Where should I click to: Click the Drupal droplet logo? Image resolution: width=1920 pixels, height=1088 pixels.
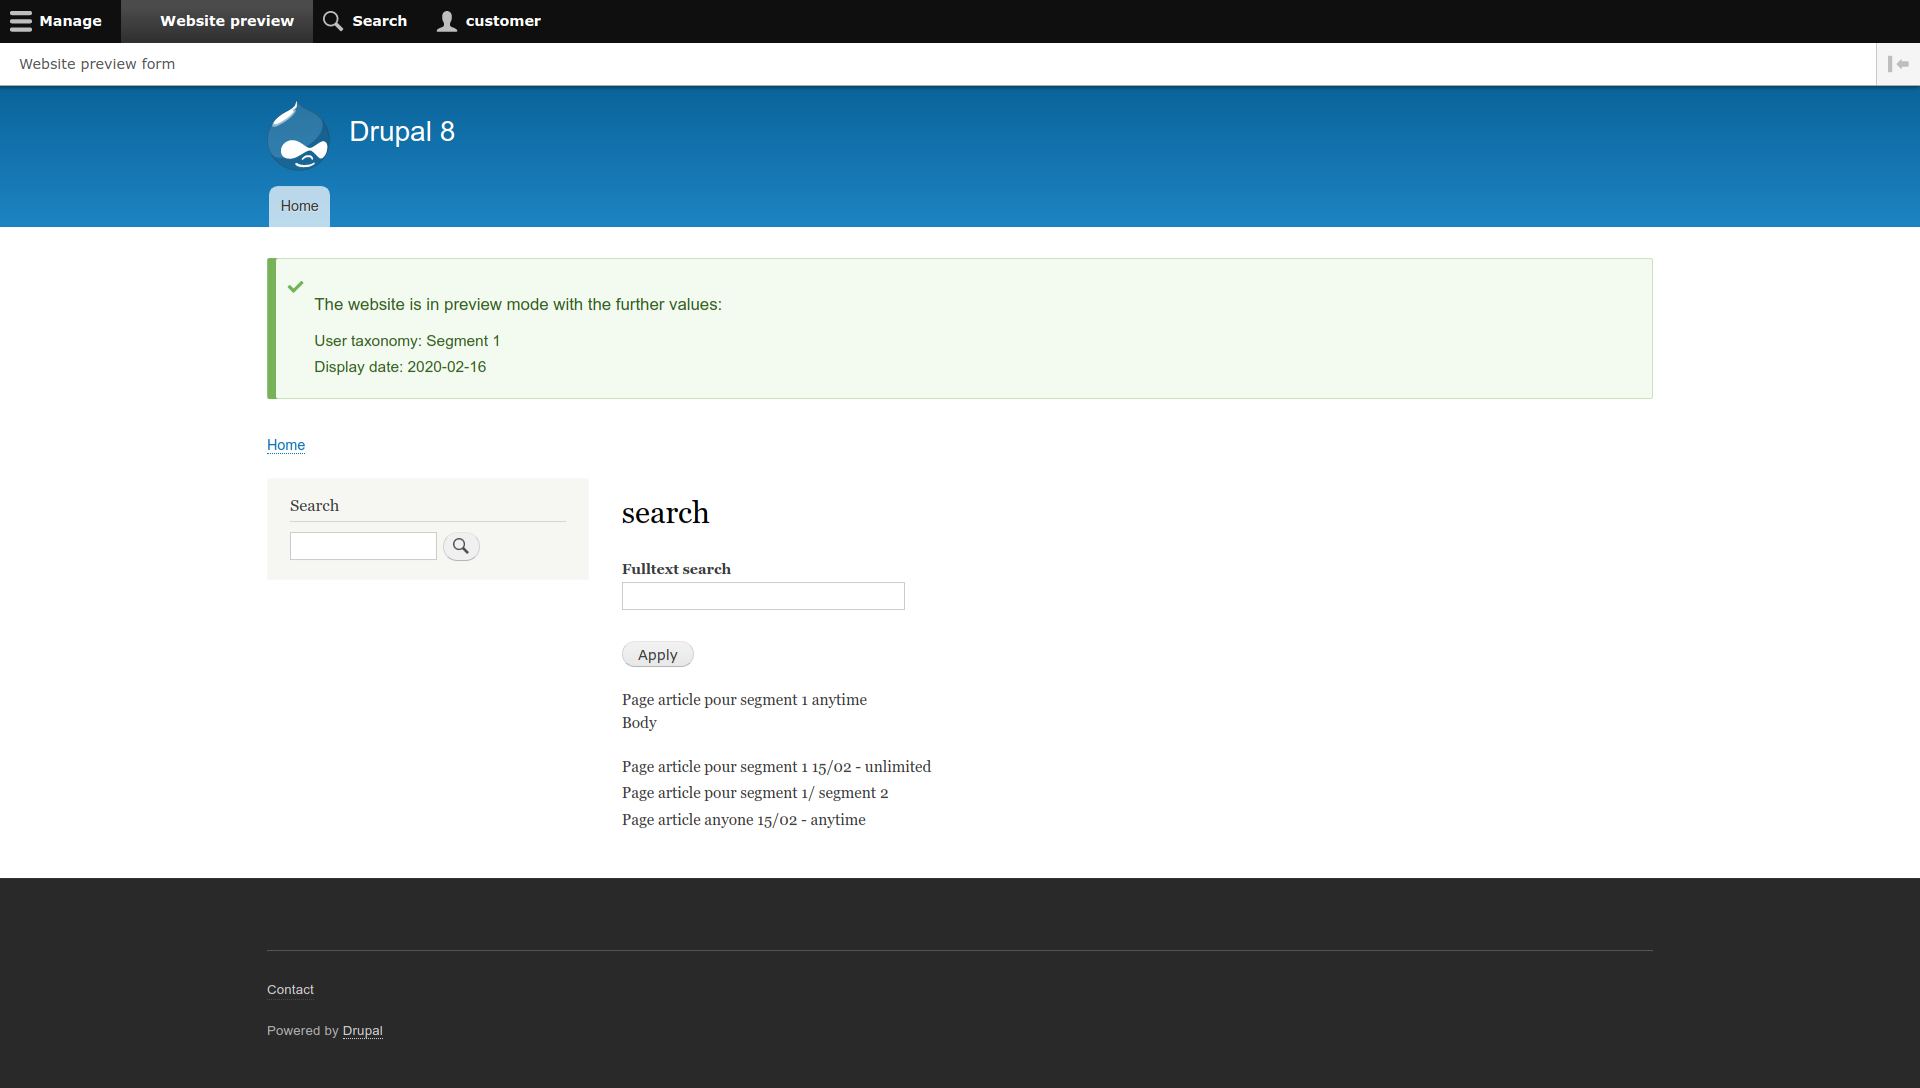click(297, 135)
